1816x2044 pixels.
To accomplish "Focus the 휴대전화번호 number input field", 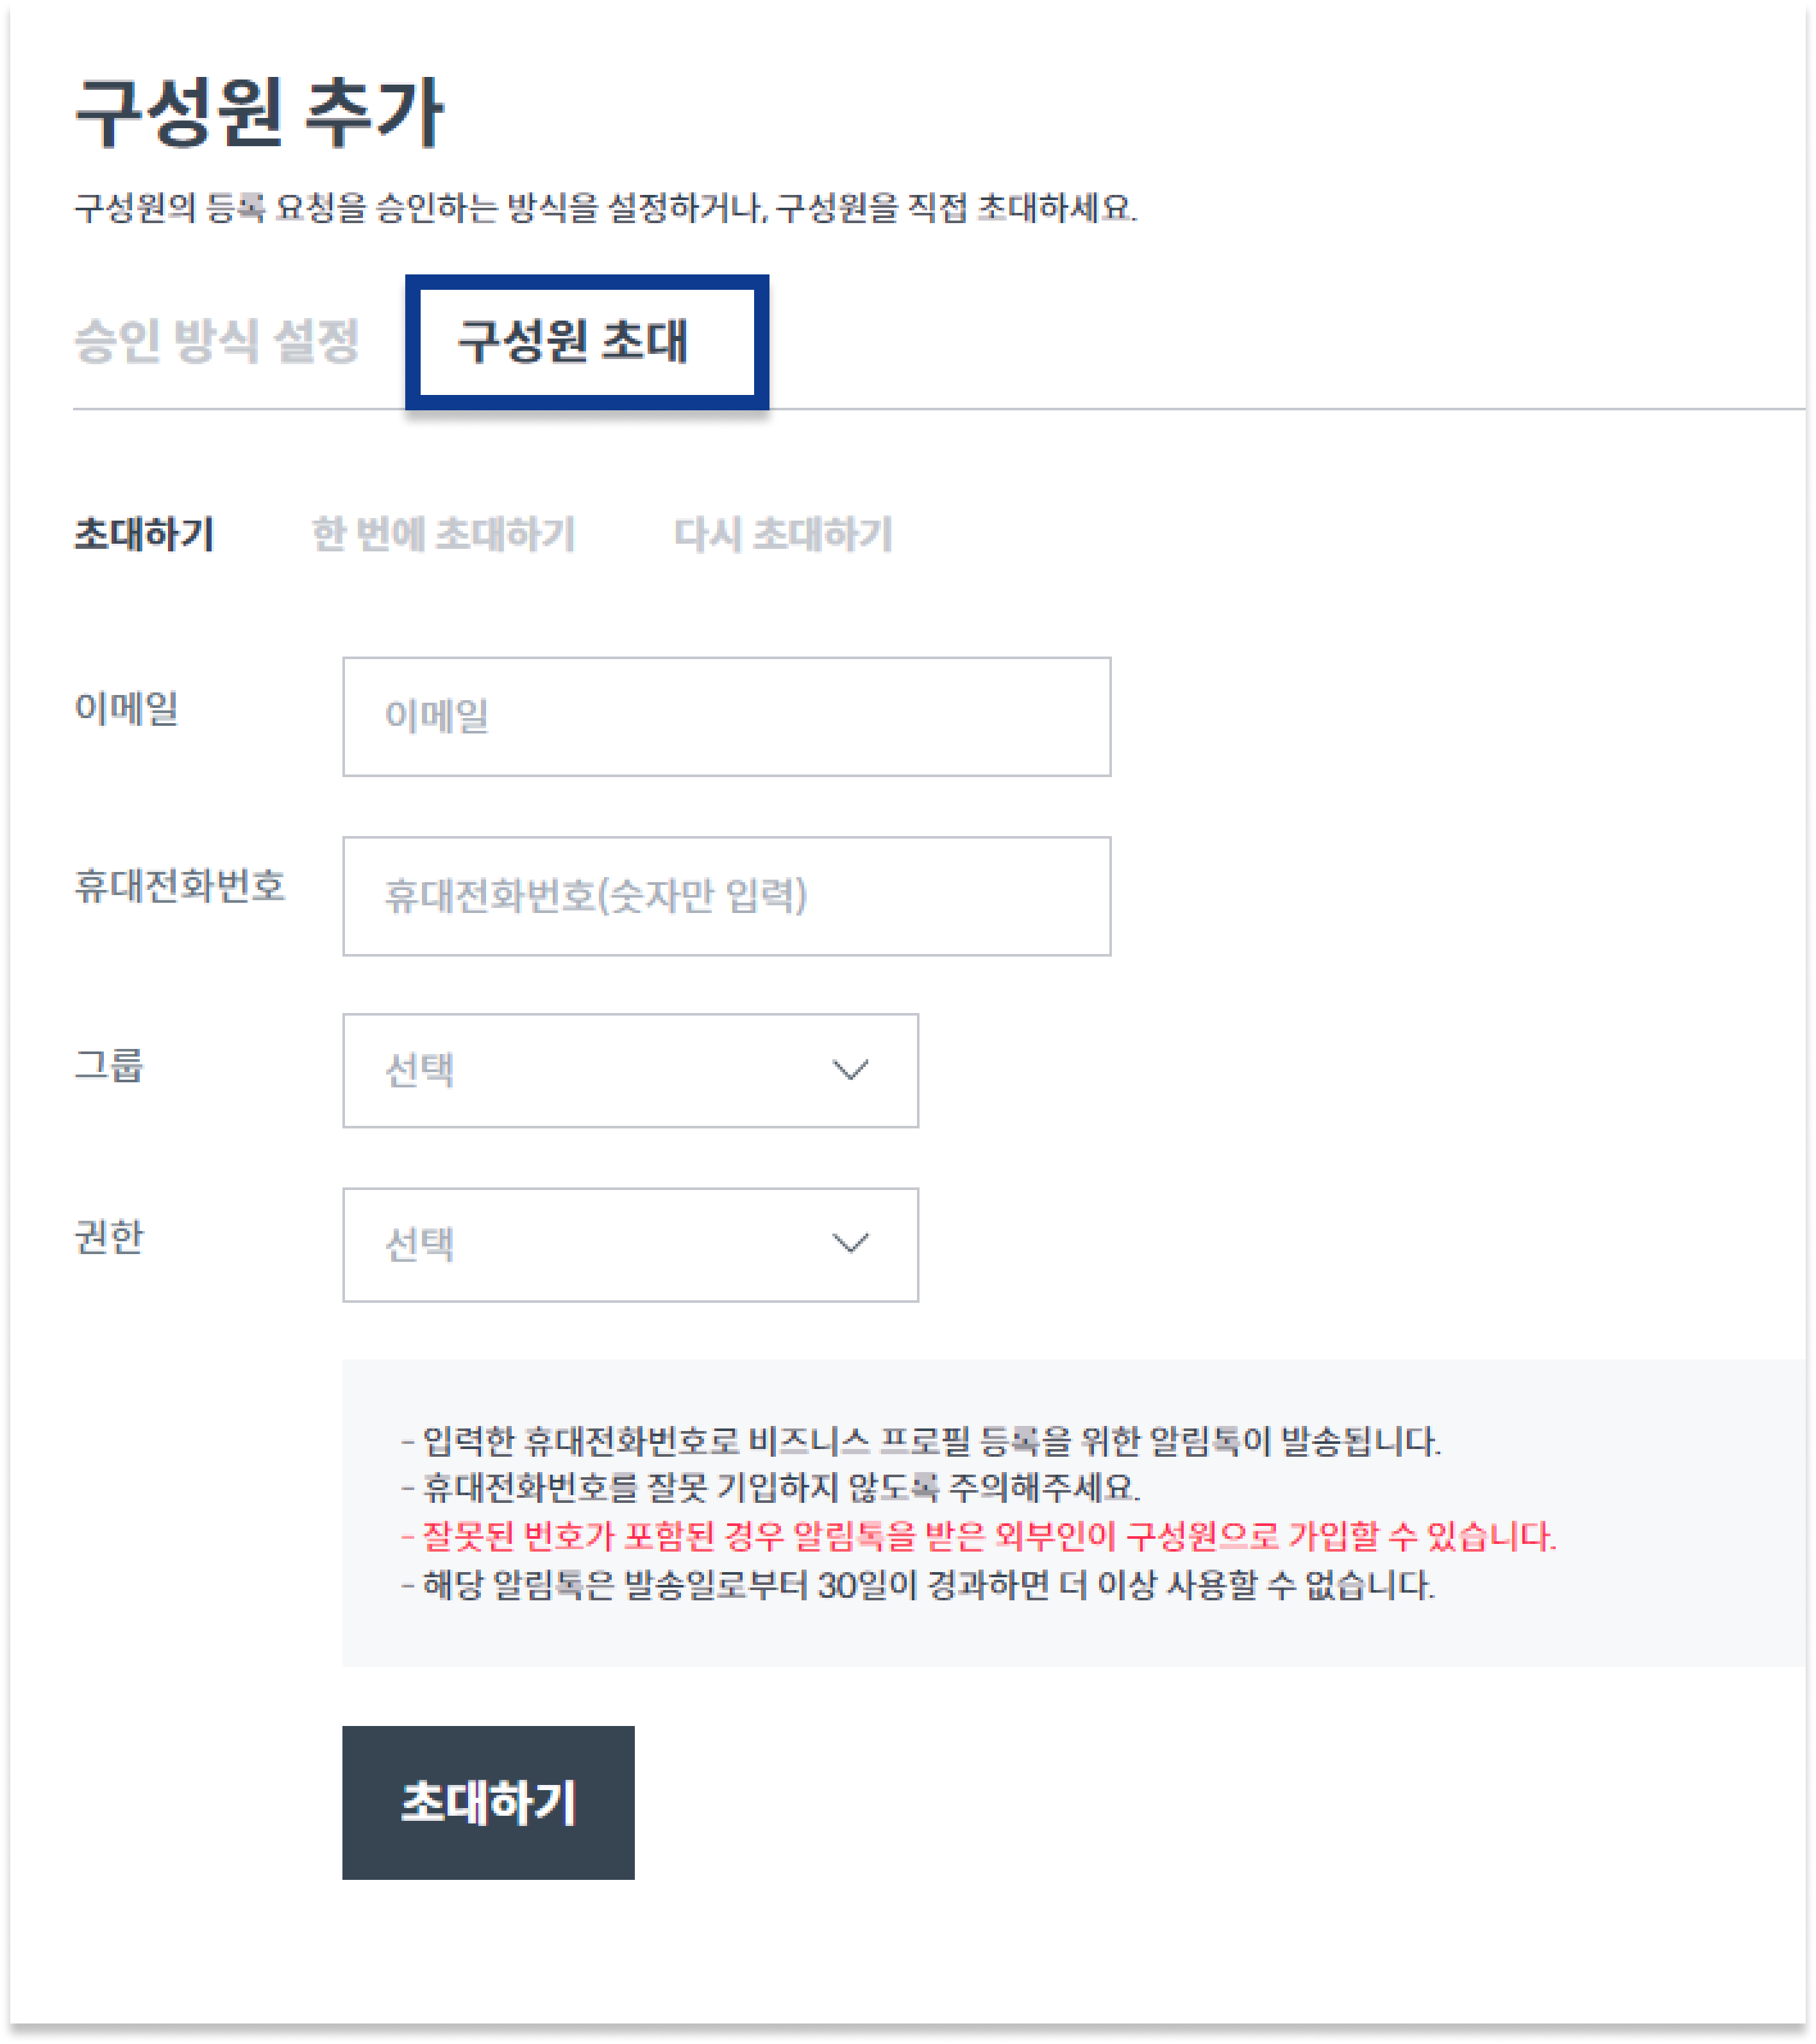I will (x=726, y=896).
